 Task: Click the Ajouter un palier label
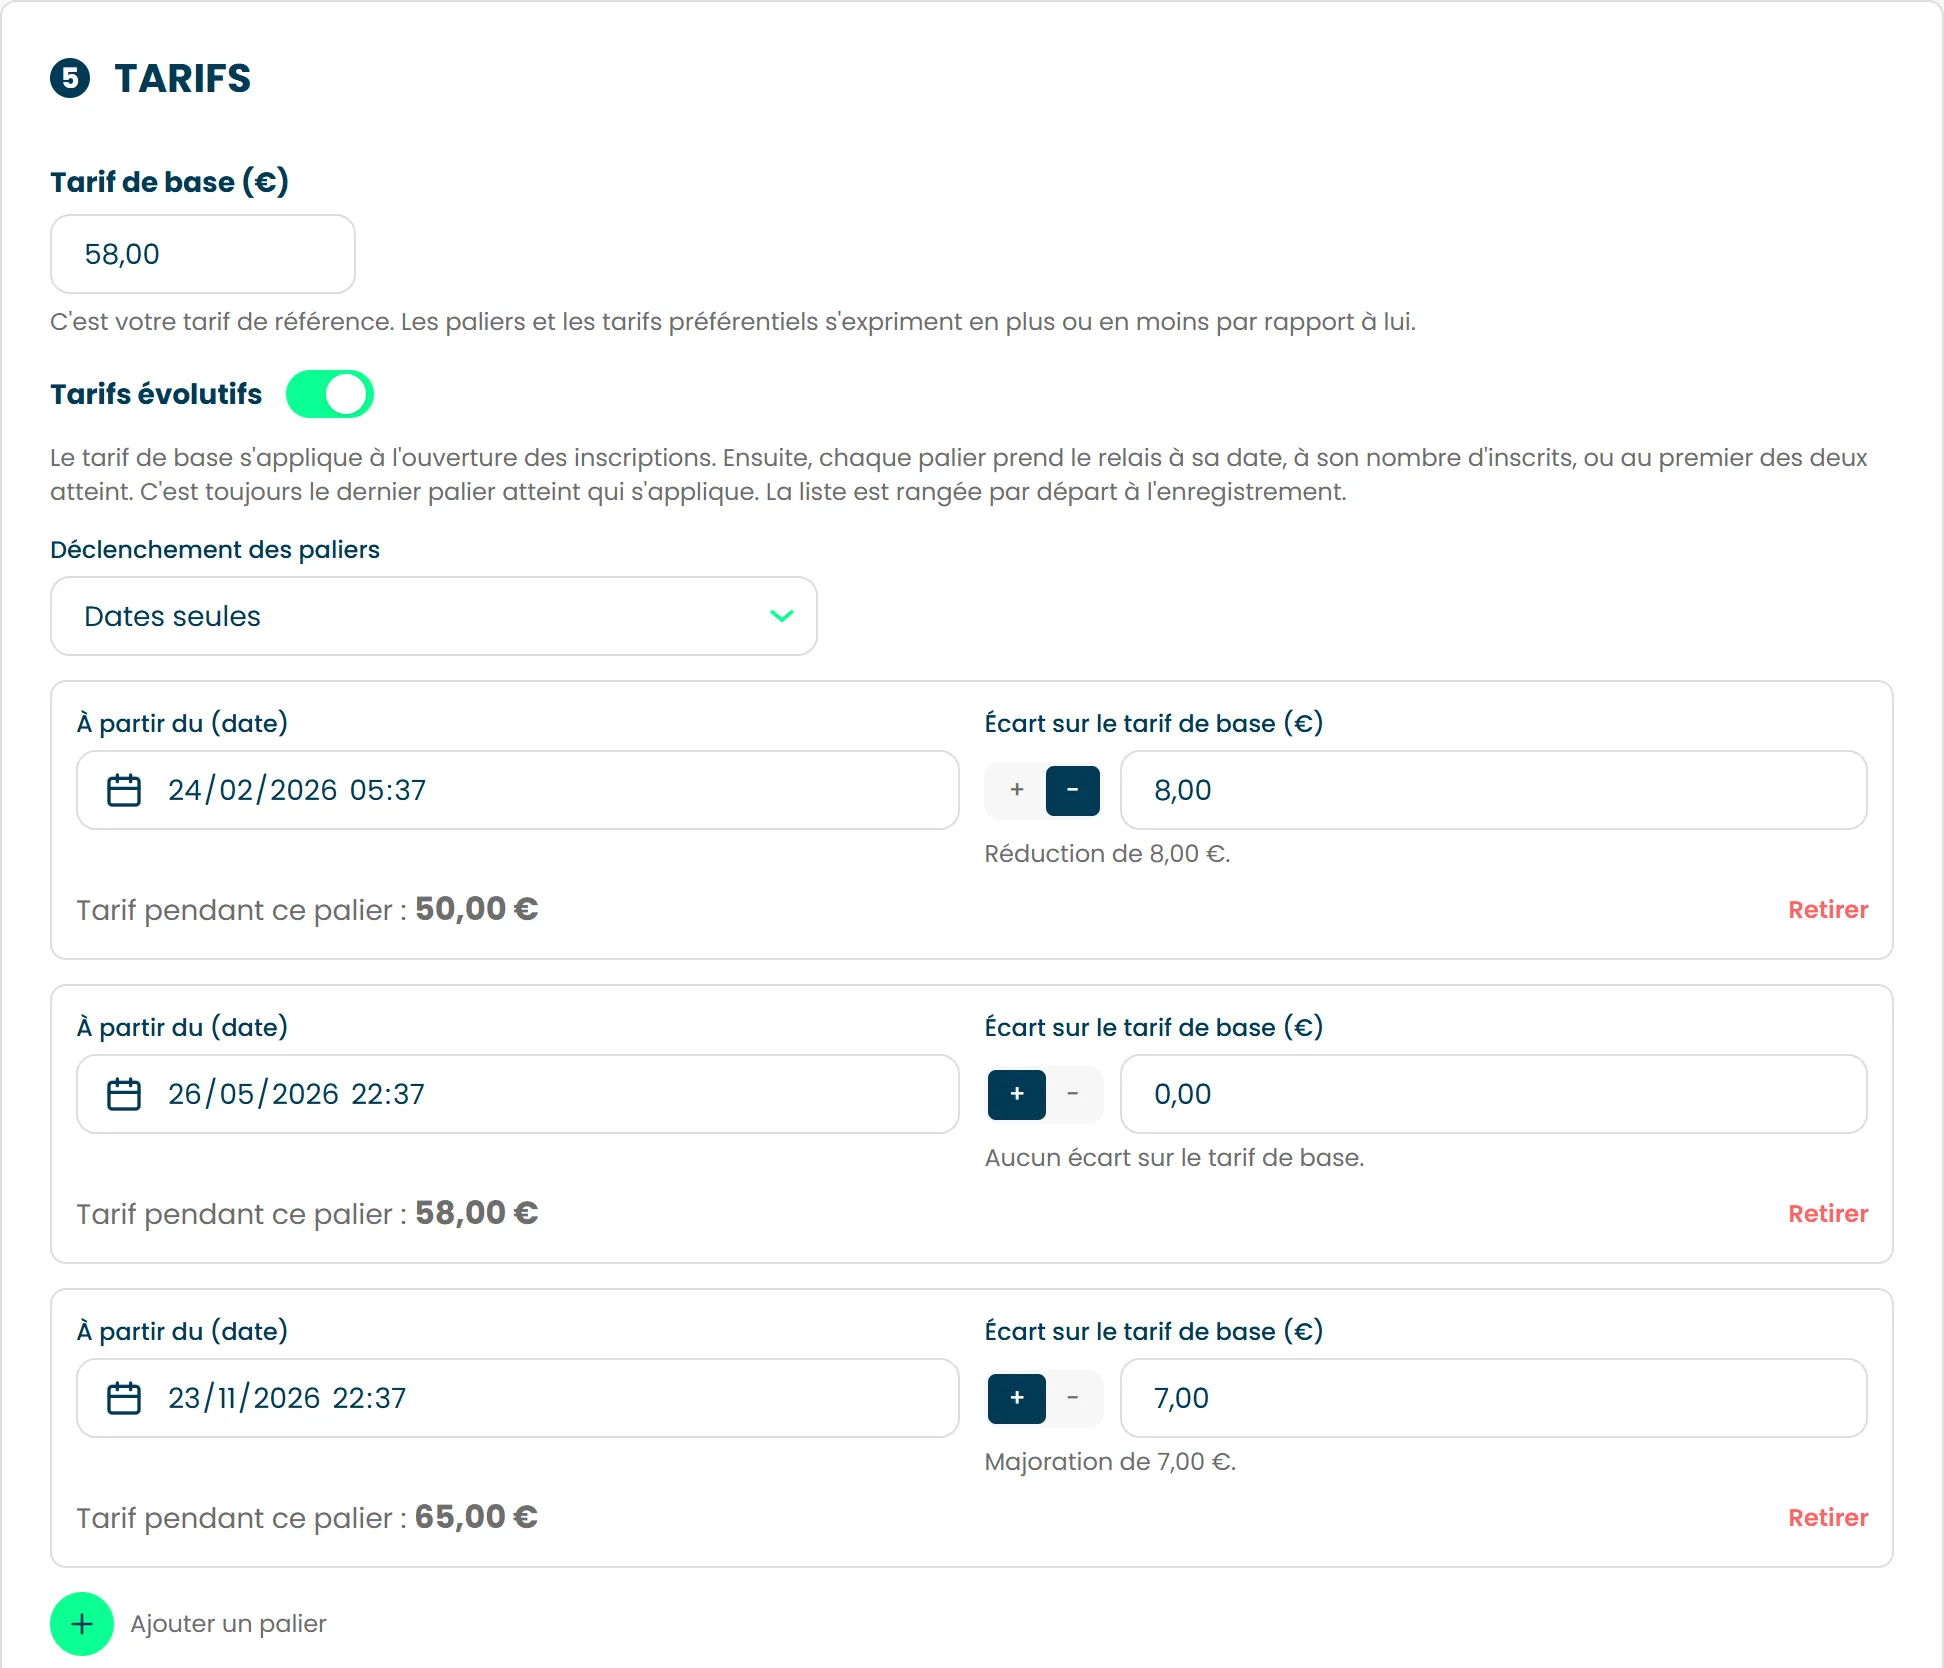click(228, 1624)
